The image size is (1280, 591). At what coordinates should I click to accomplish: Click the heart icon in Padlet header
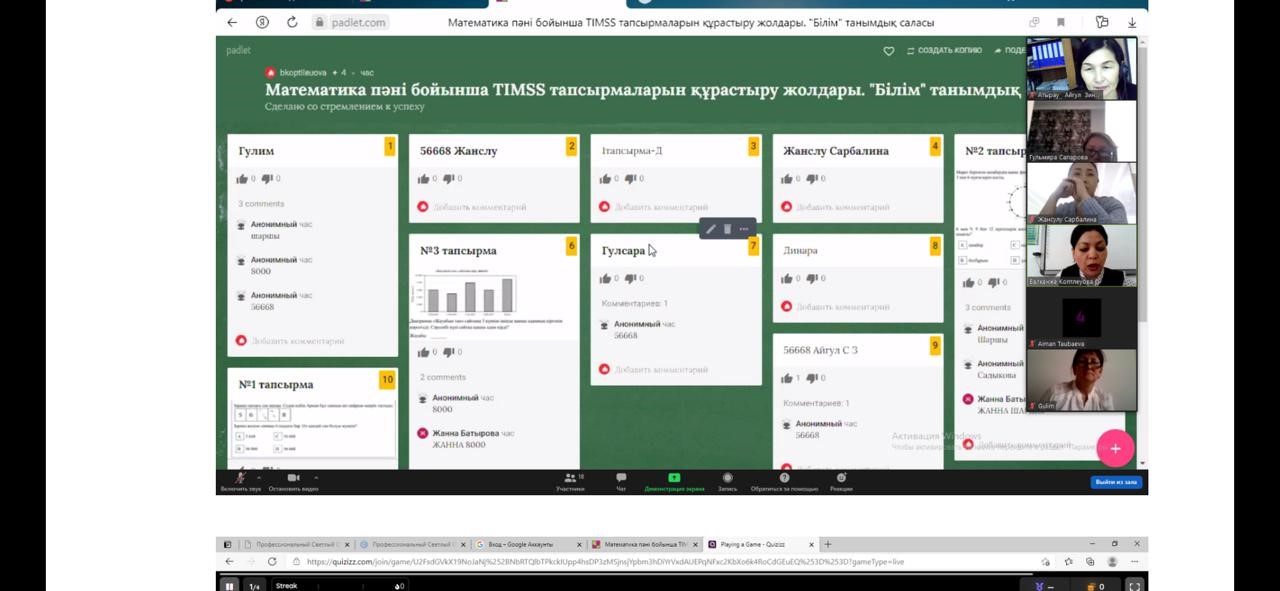point(888,51)
